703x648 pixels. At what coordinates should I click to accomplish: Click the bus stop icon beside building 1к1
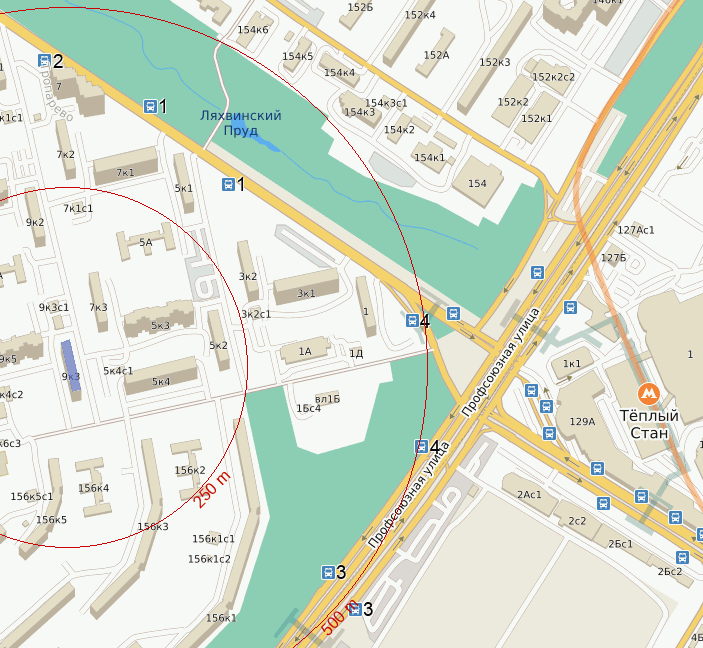click(x=531, y=390)
